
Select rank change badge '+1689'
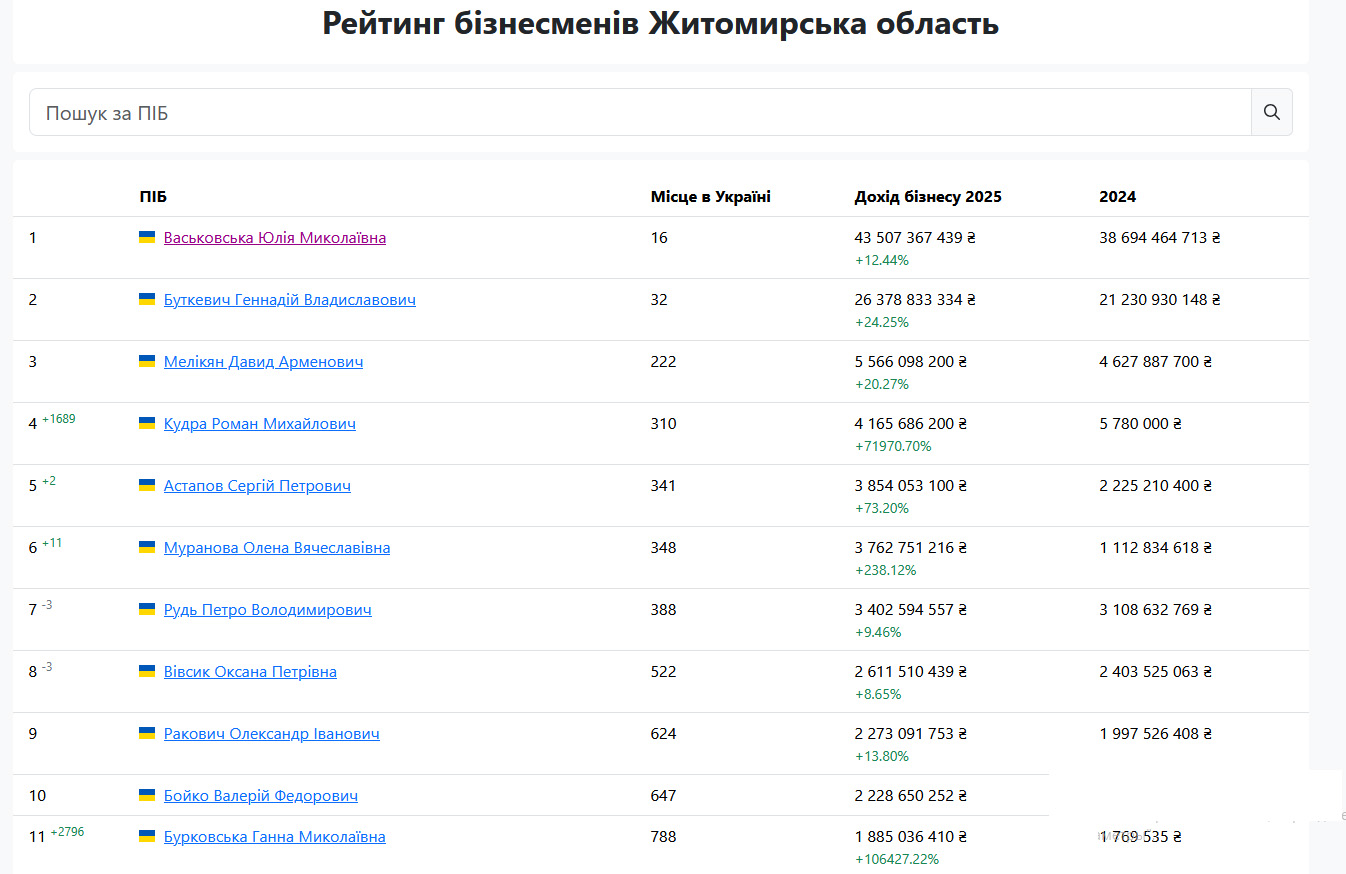pos(59,419)
